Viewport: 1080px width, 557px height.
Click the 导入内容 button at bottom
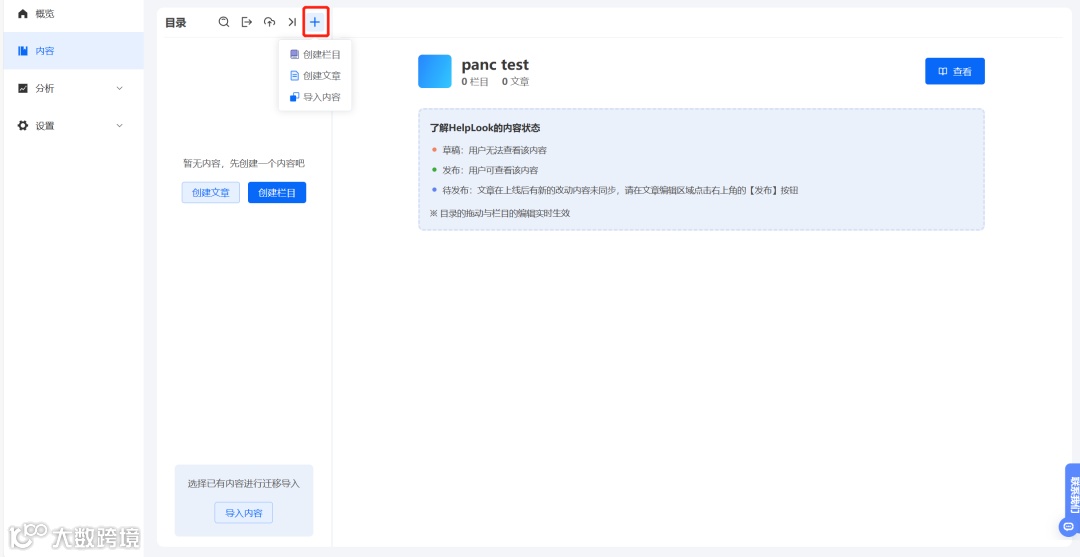[244, 513]
